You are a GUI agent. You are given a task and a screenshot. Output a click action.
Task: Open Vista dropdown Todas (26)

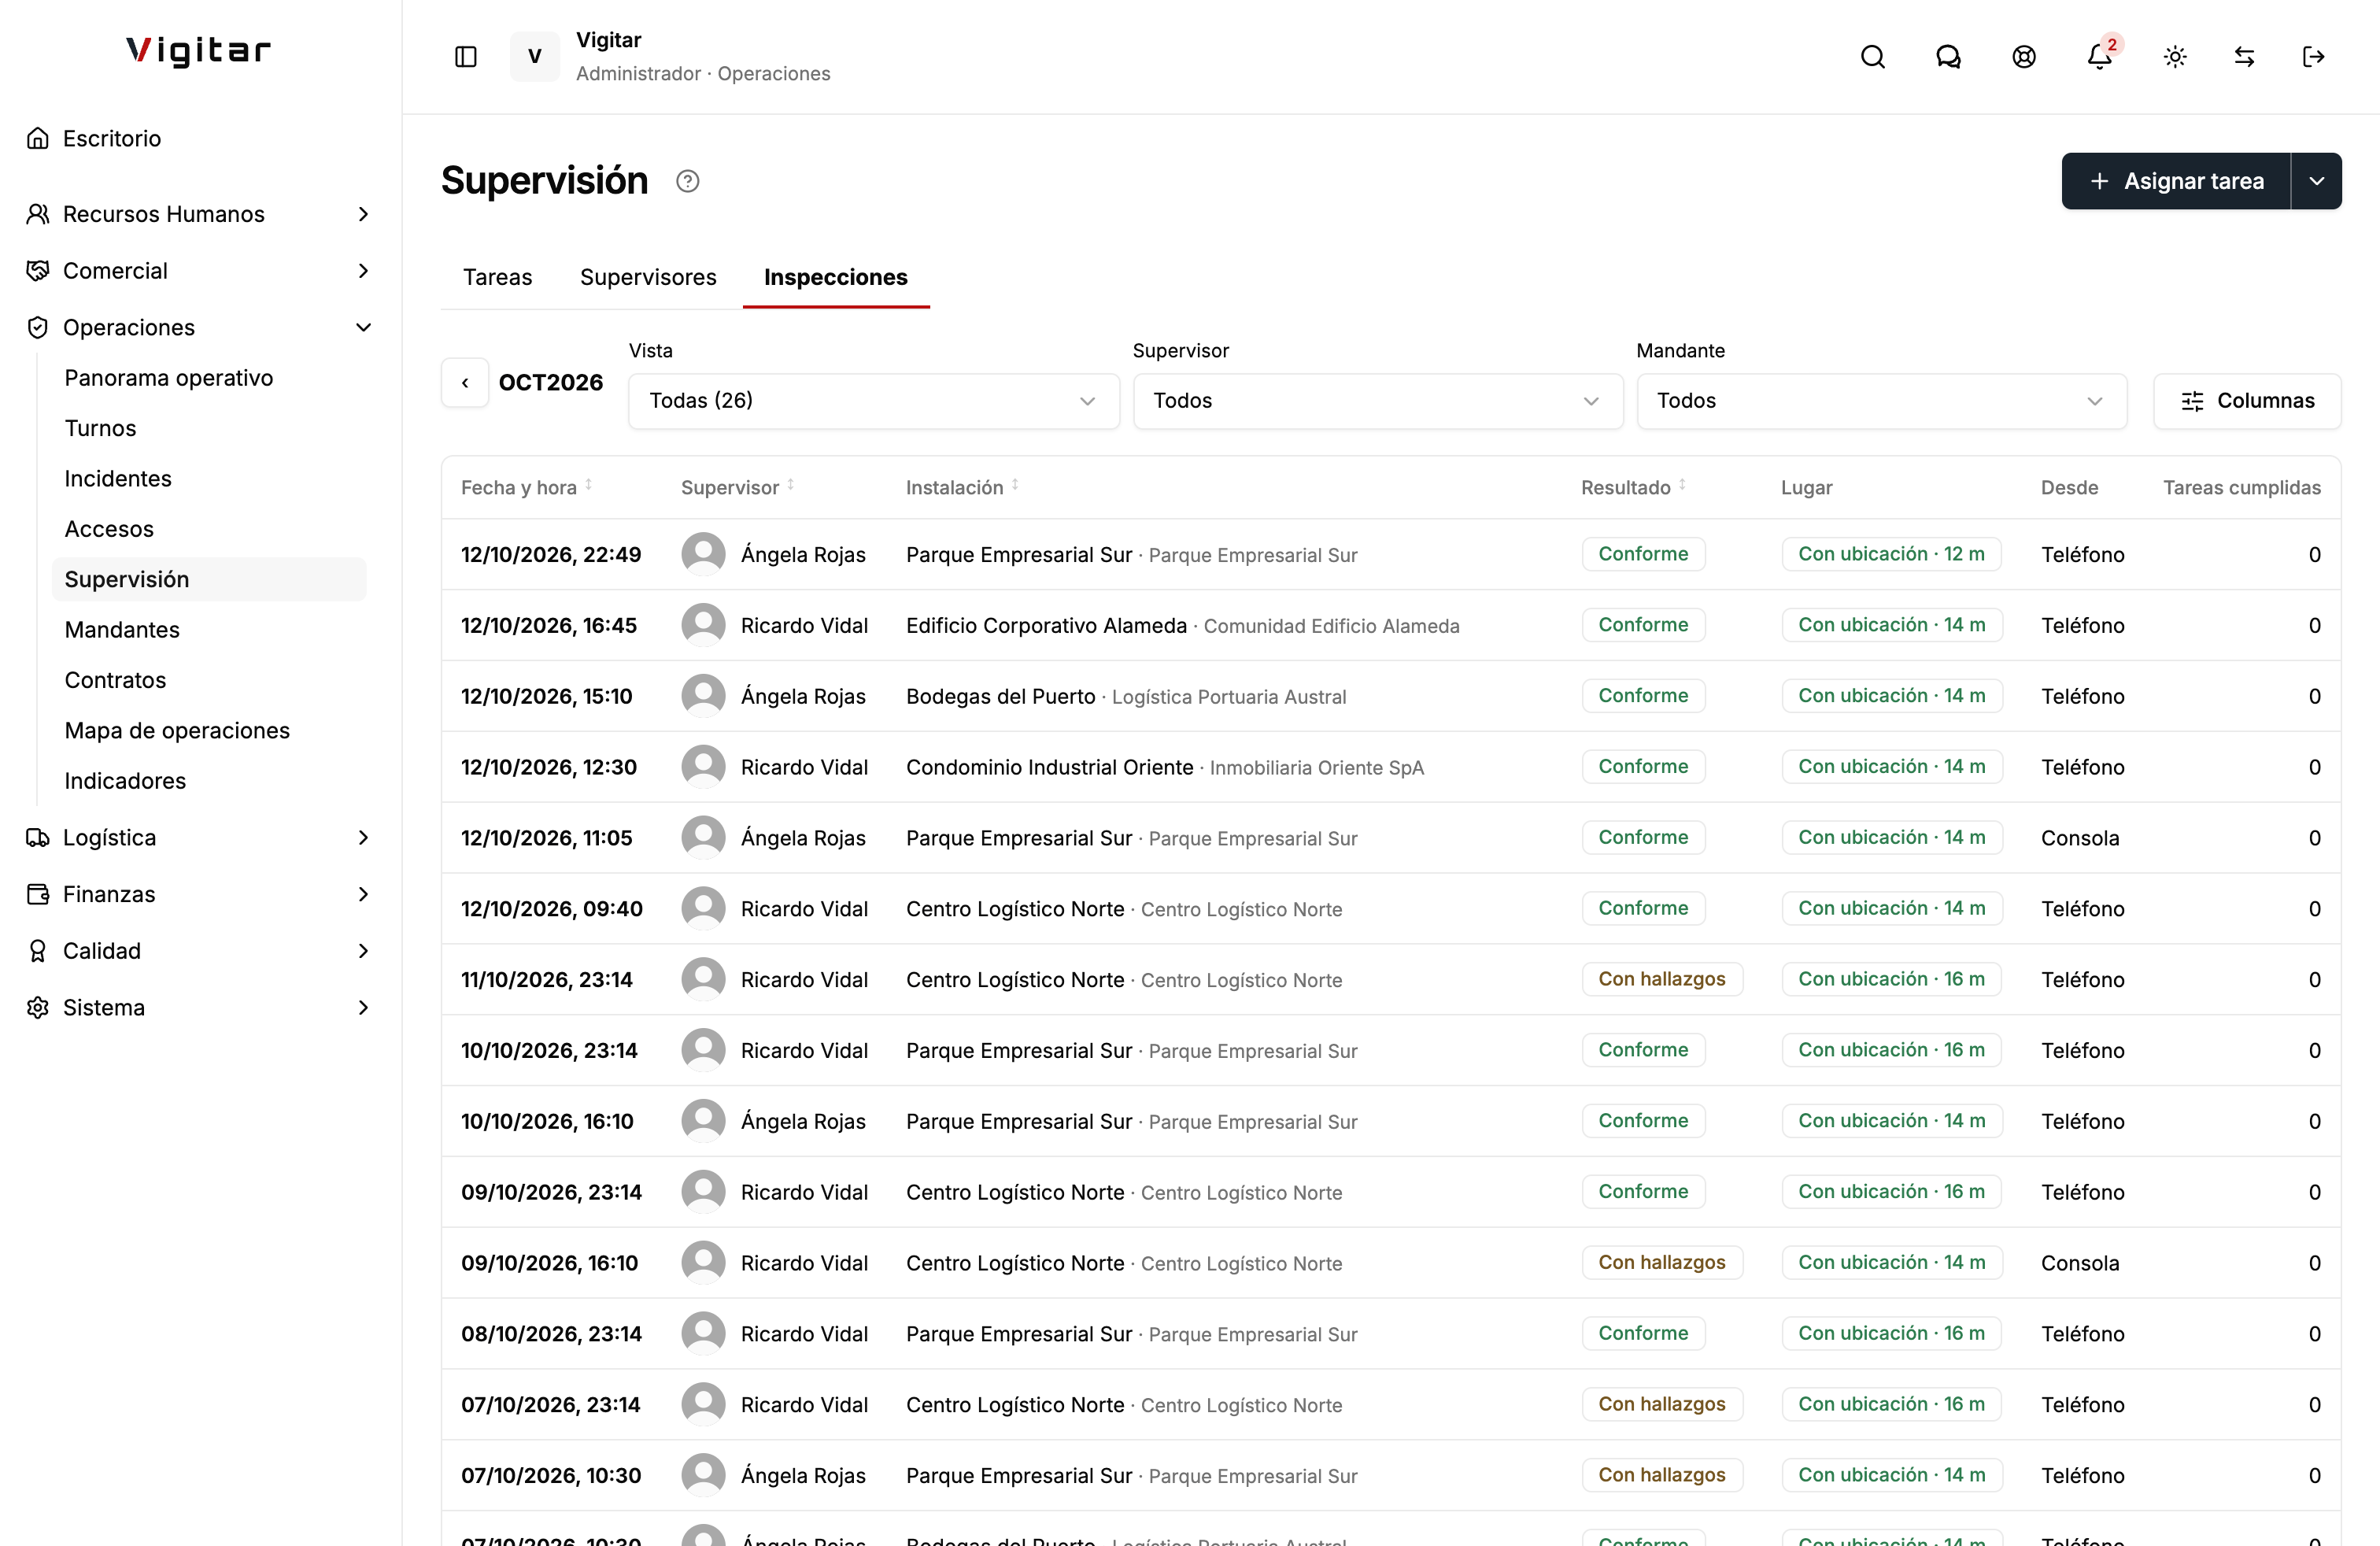click(873, 401)
